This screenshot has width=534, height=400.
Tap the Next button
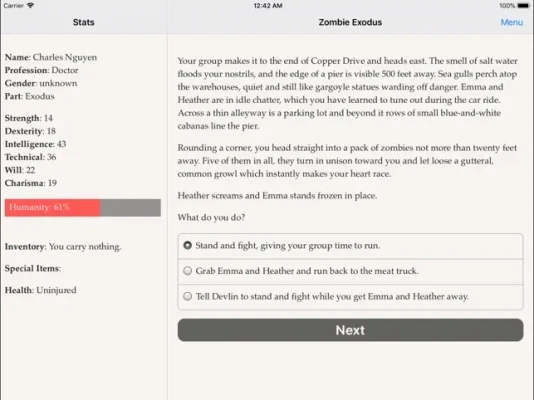coord(350,330)
